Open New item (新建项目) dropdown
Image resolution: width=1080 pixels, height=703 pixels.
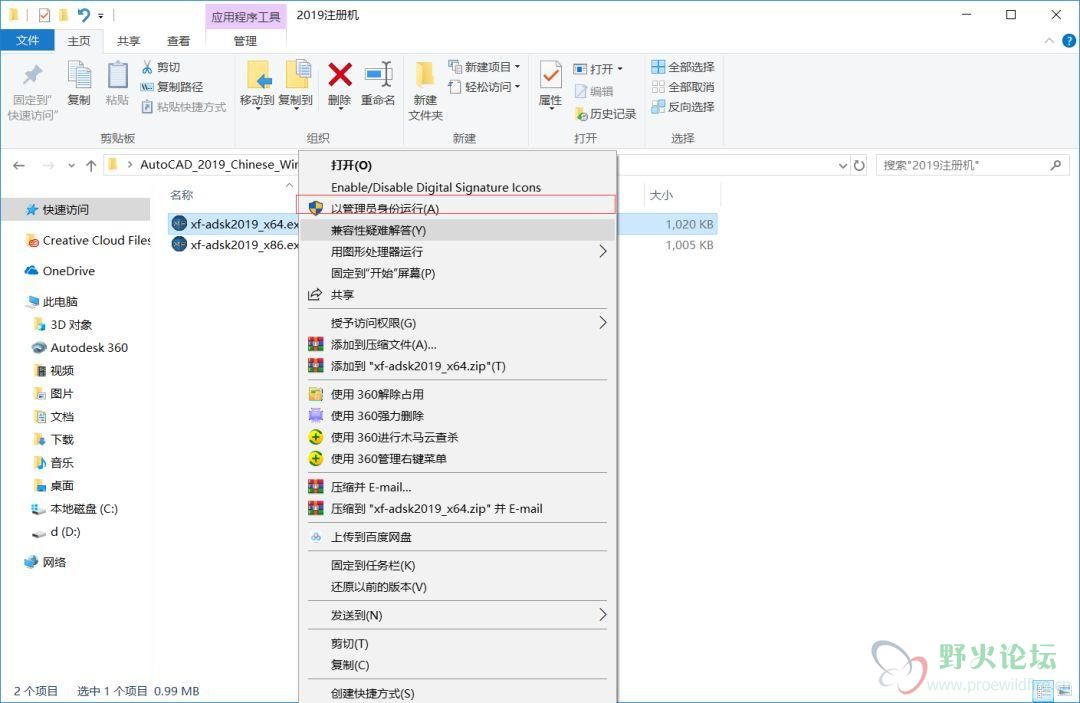484,67
